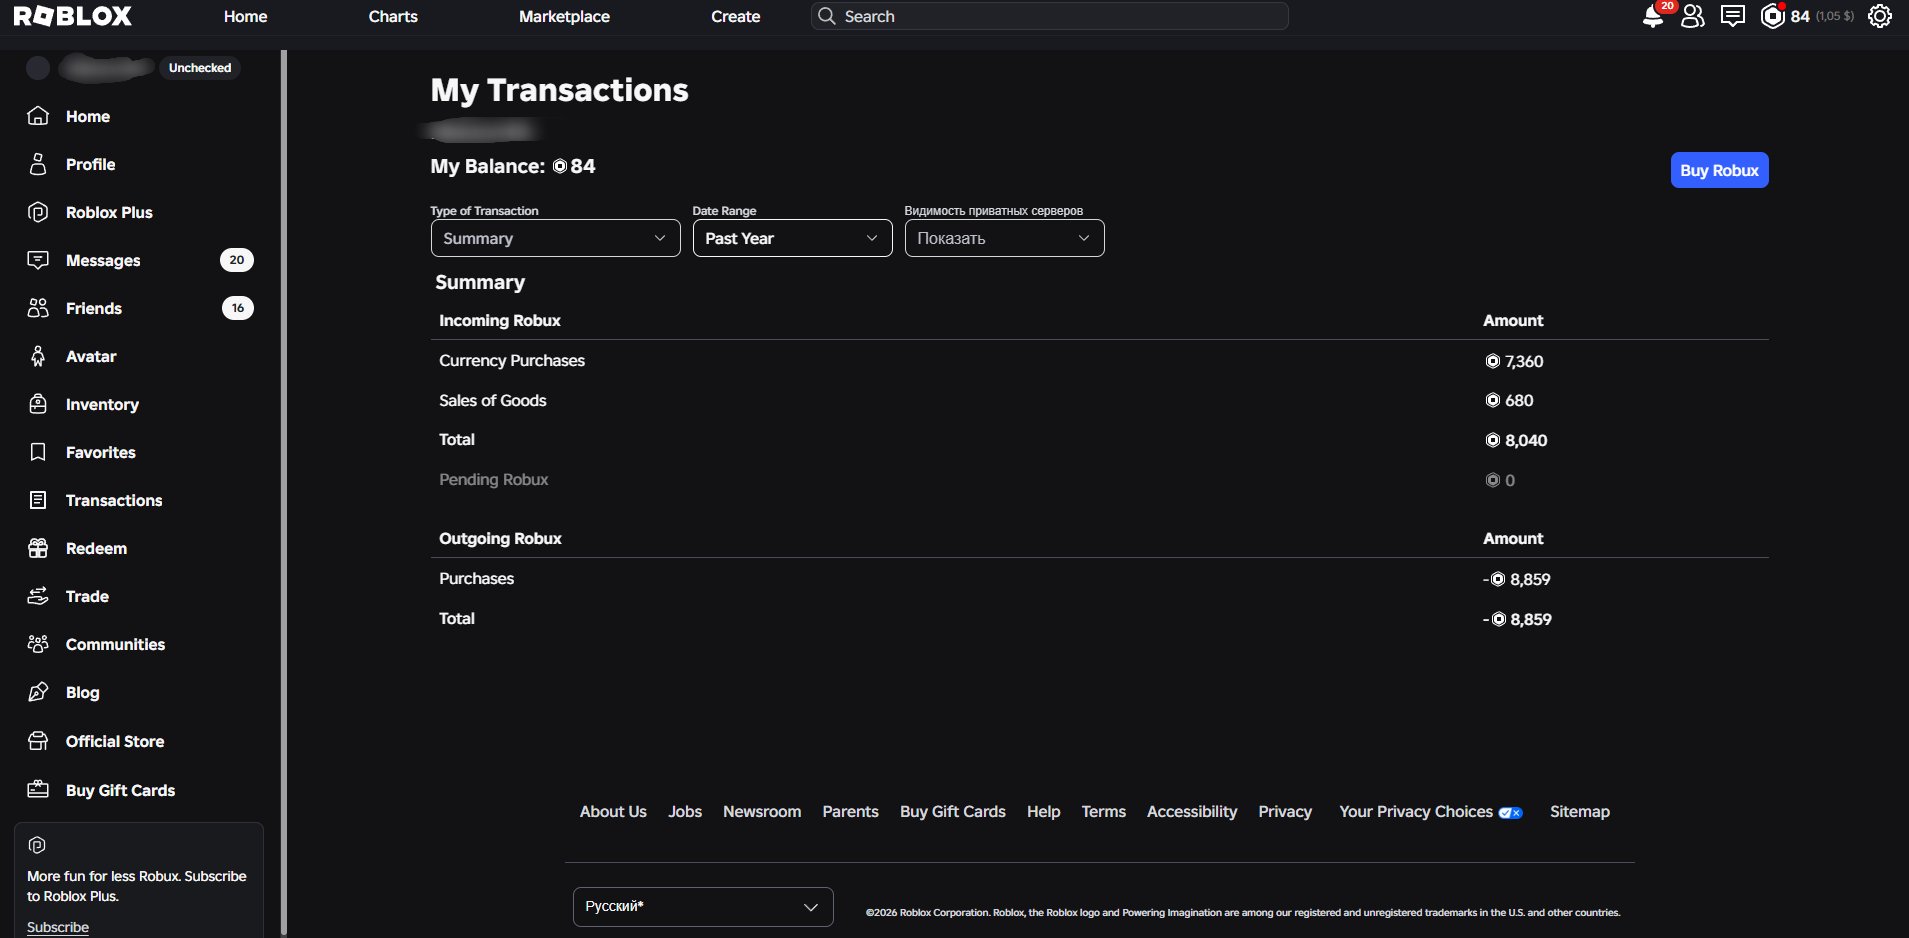Screen dimensions: 1909x938
Task: Click the Pending Robux row label
Action: [494, 480]
